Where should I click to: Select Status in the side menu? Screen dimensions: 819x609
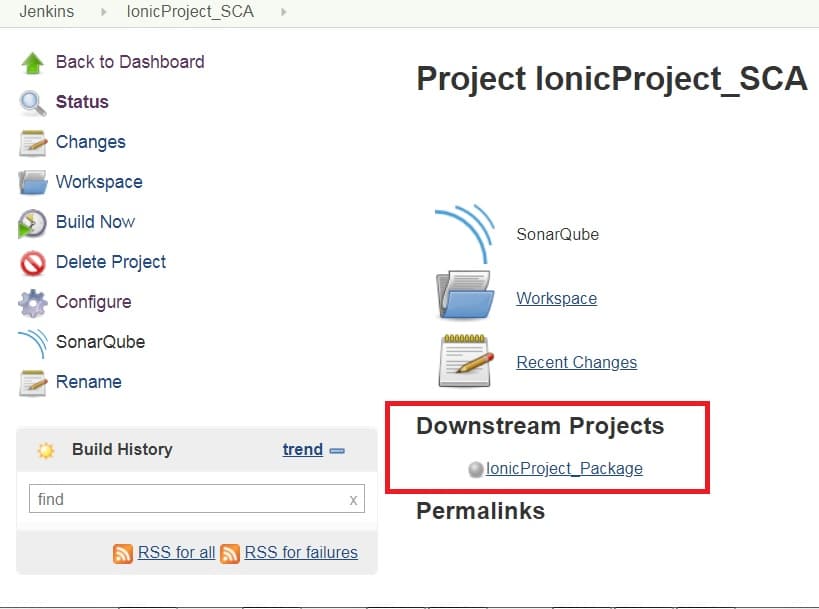(x=82, y=102)
